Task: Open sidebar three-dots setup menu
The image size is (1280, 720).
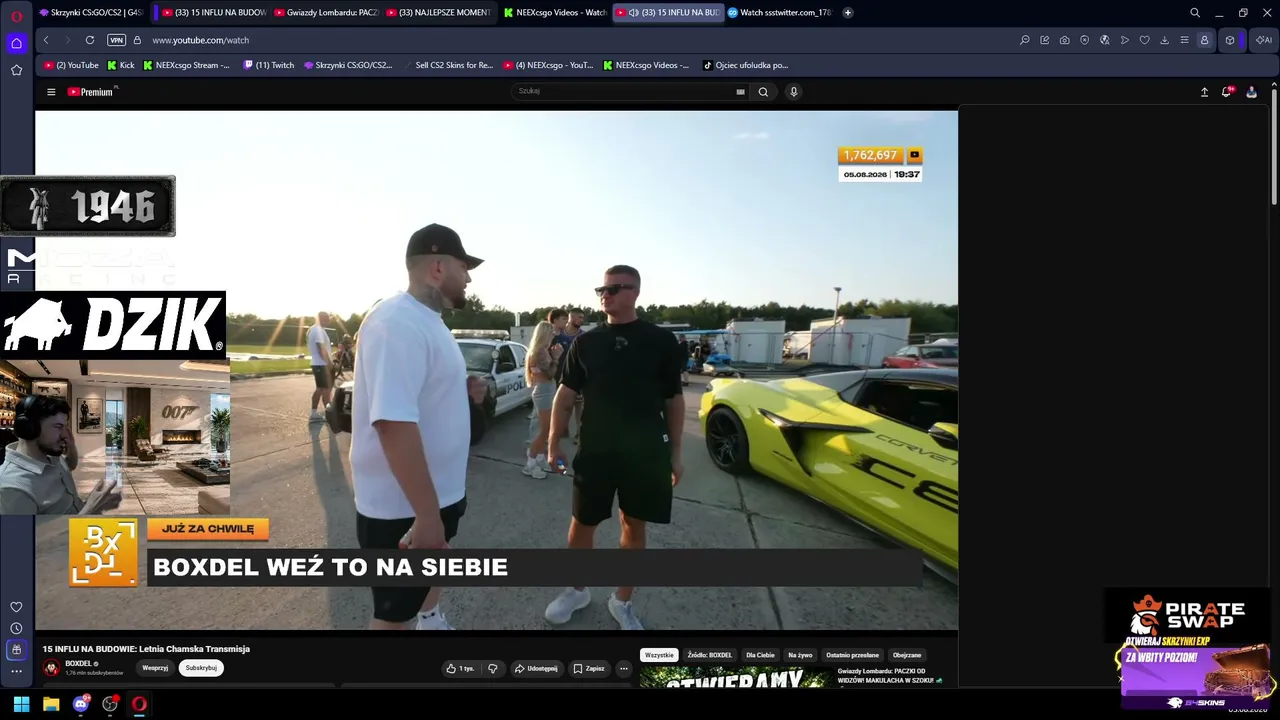Action: pos(16,671)
